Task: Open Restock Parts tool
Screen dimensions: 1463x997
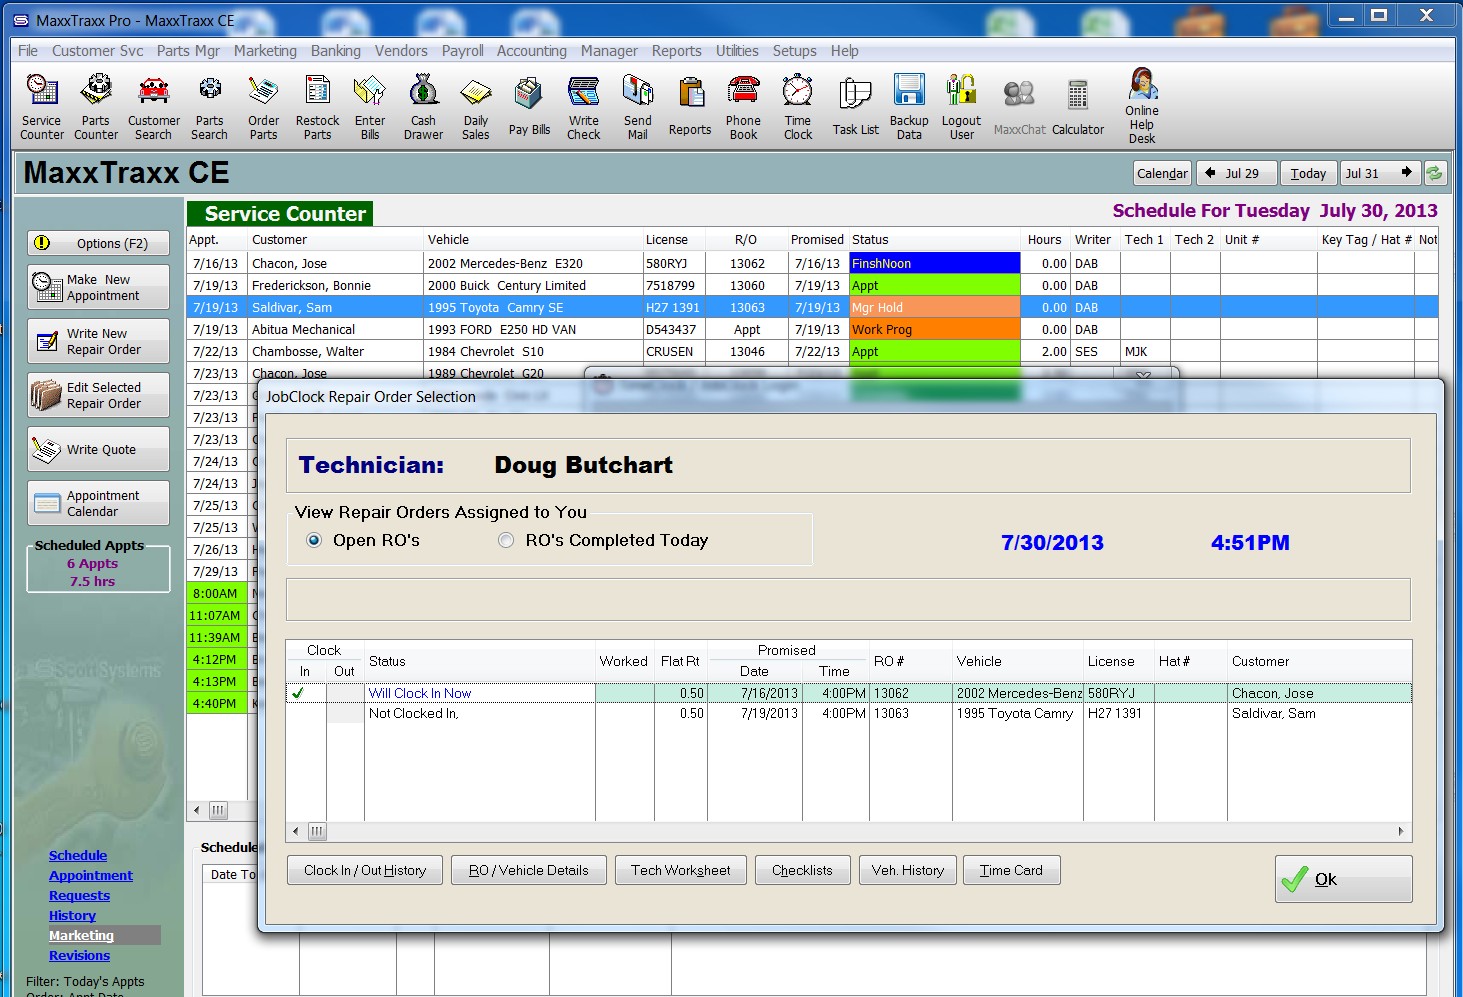Action: [318, 107]
